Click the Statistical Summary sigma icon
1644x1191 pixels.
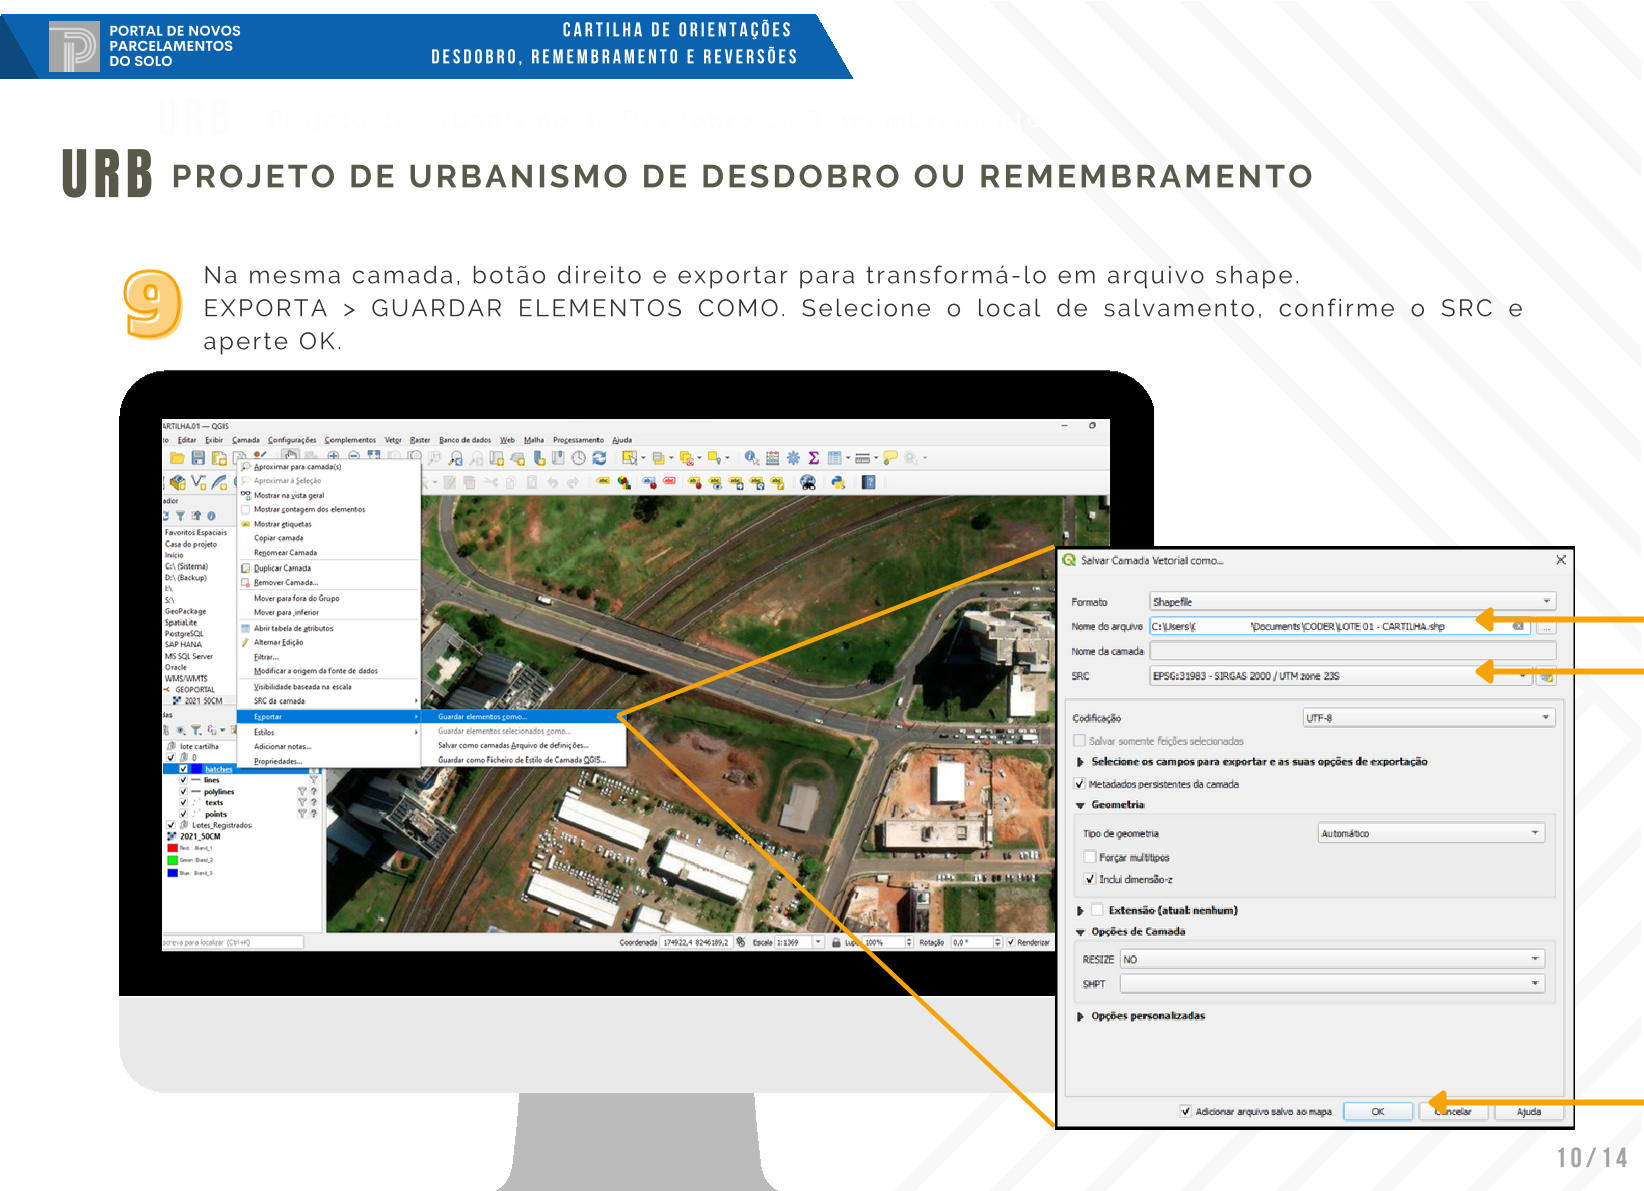coord(814,458)
